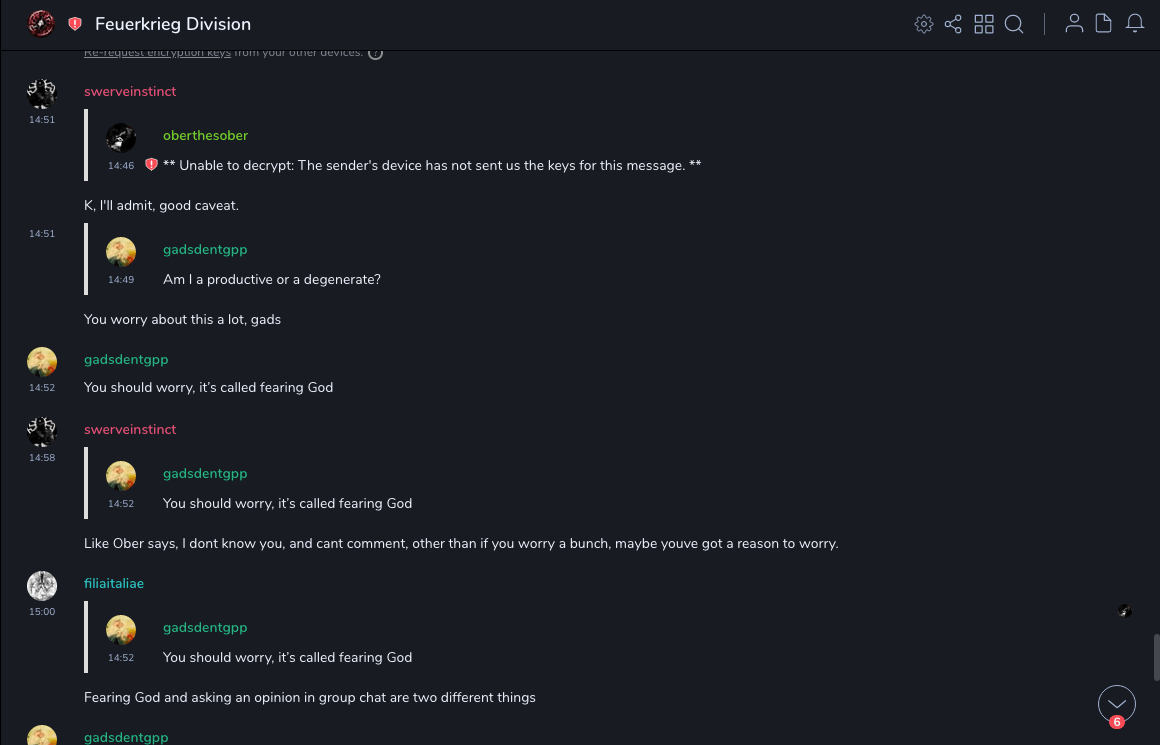Viewport: 1160px width, 745px height.
Task: Click the Feuerkrieg Division room title
Action: coord(173,24)
